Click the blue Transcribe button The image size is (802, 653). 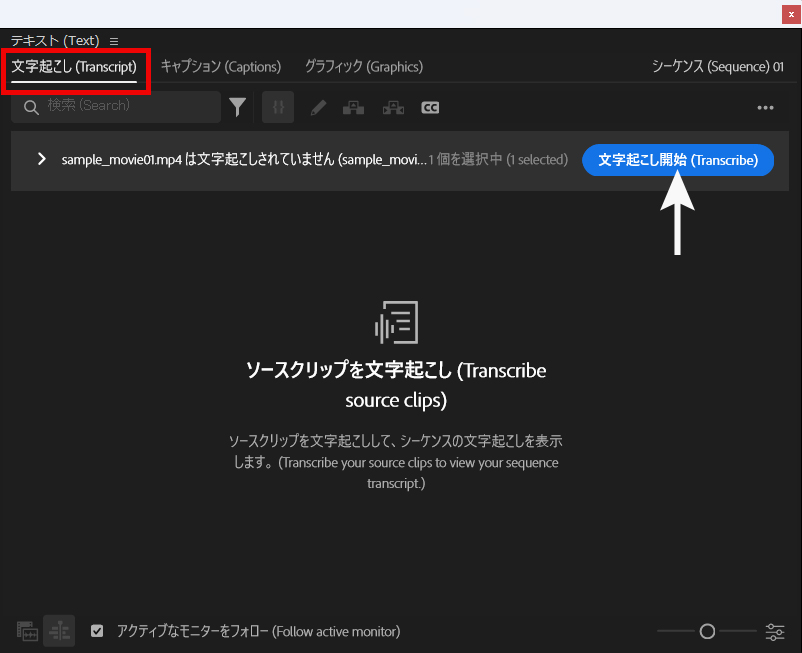click(x=678, y=160)
